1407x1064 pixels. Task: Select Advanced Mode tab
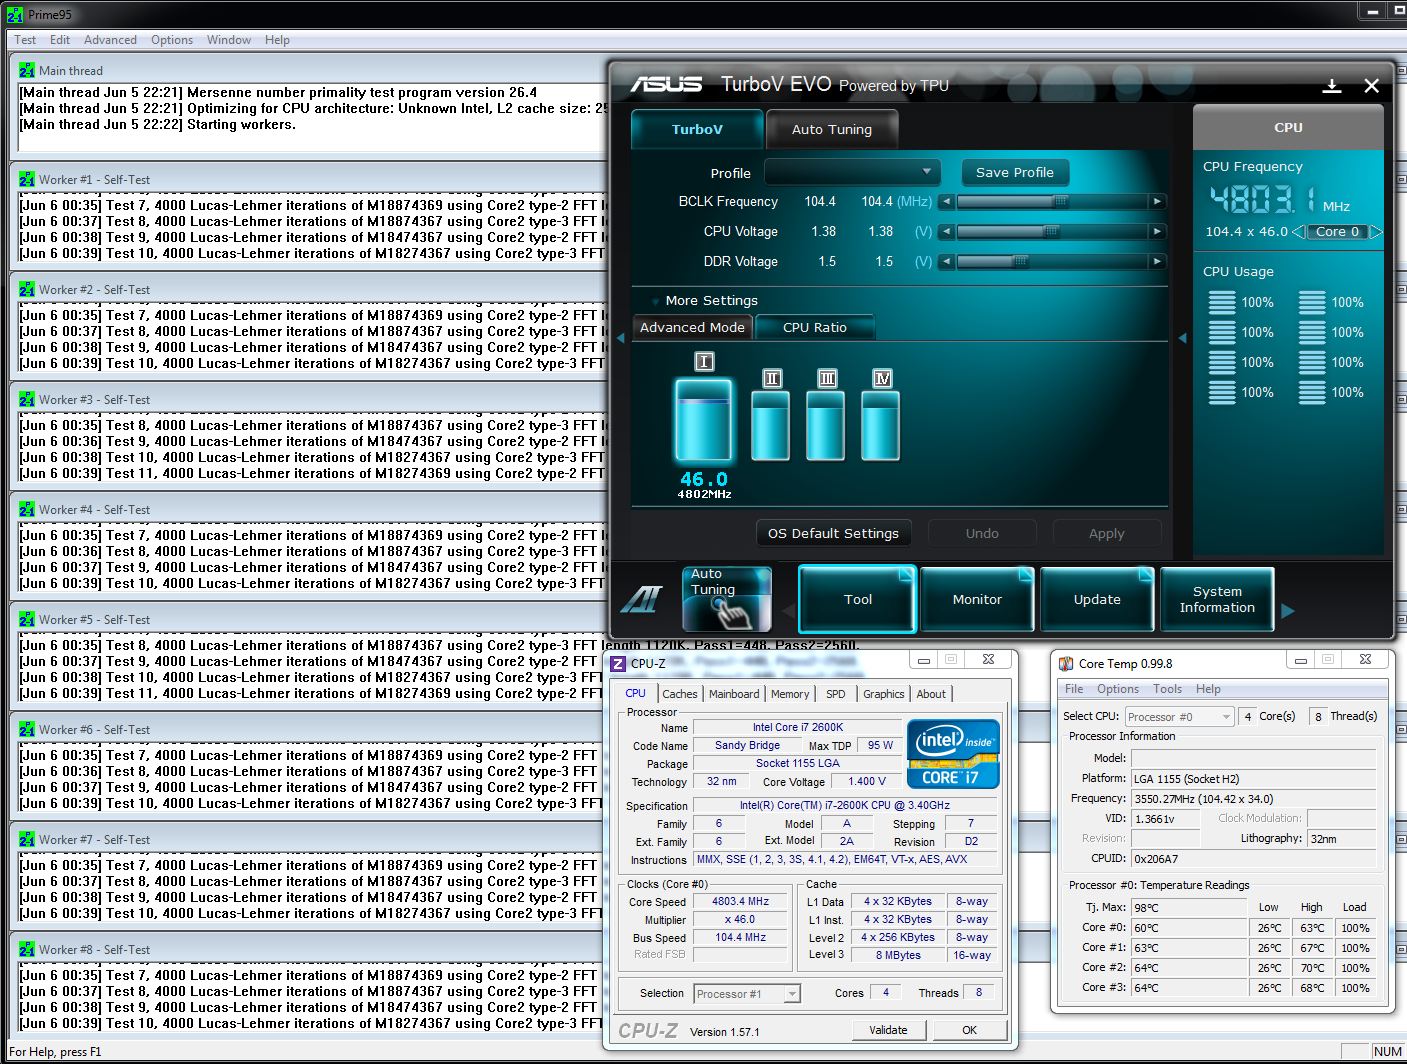[692, 328]
